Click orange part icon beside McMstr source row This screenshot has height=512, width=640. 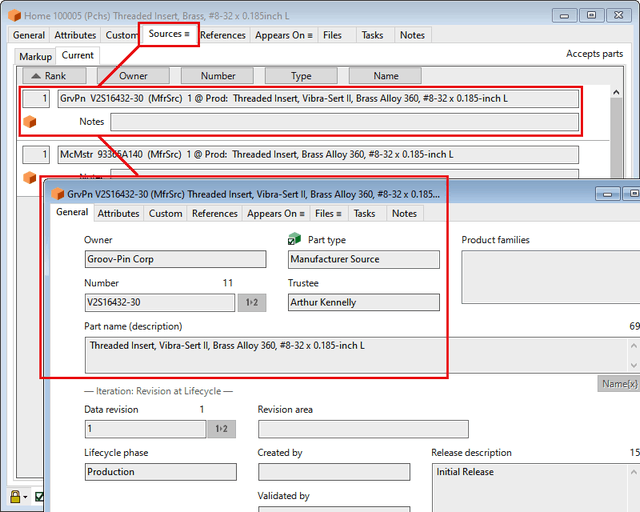(x=29, y=178)
